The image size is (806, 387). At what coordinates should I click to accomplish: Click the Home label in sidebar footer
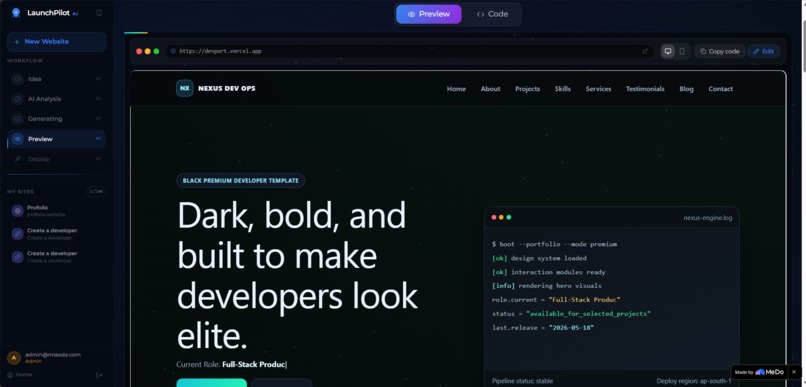(24, 375)
